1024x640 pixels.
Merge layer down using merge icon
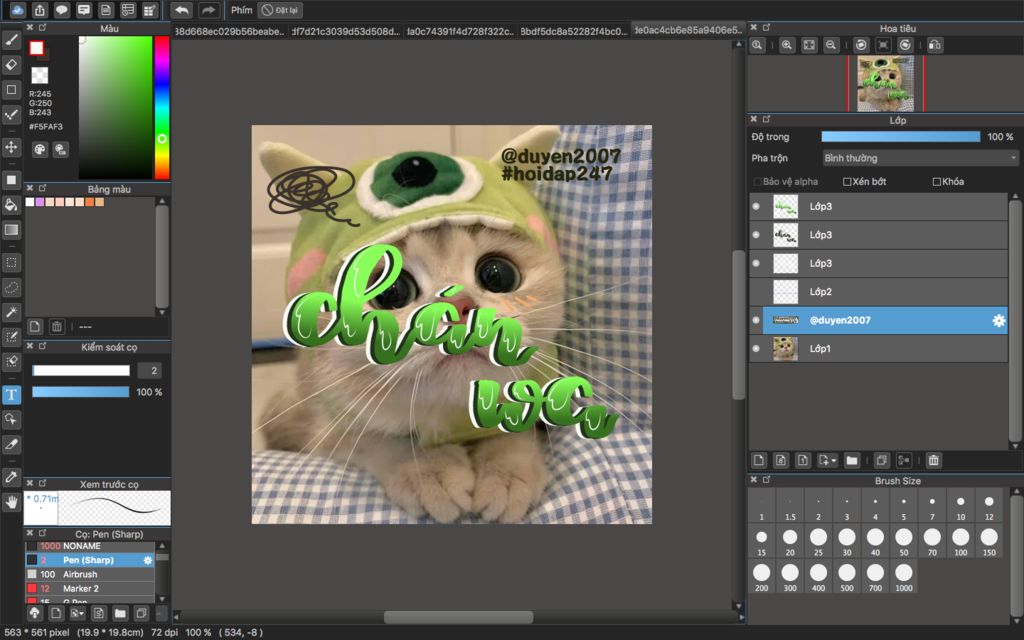coord(904,460)
